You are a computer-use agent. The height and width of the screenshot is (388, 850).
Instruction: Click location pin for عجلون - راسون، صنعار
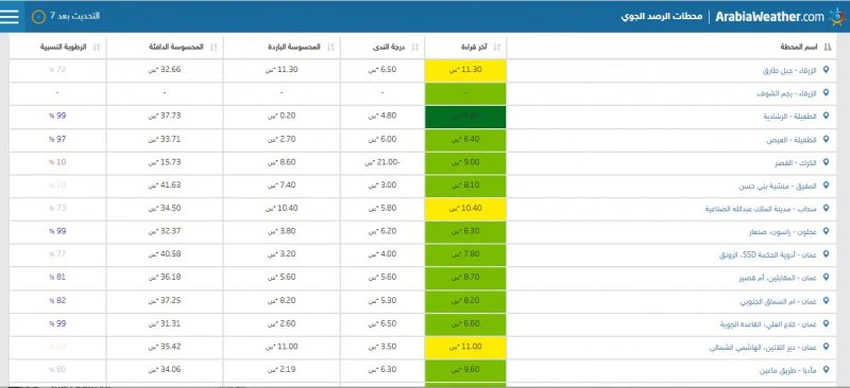826,231
